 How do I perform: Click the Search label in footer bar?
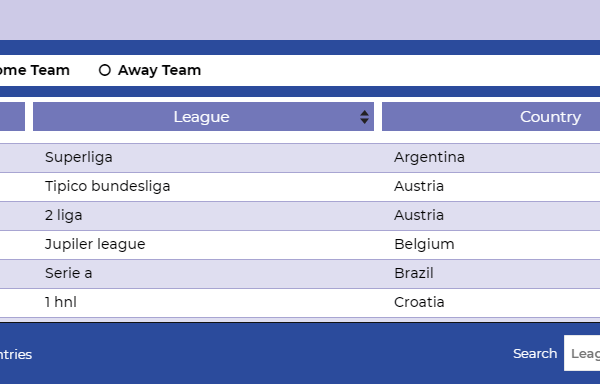(x=535, y=354)
